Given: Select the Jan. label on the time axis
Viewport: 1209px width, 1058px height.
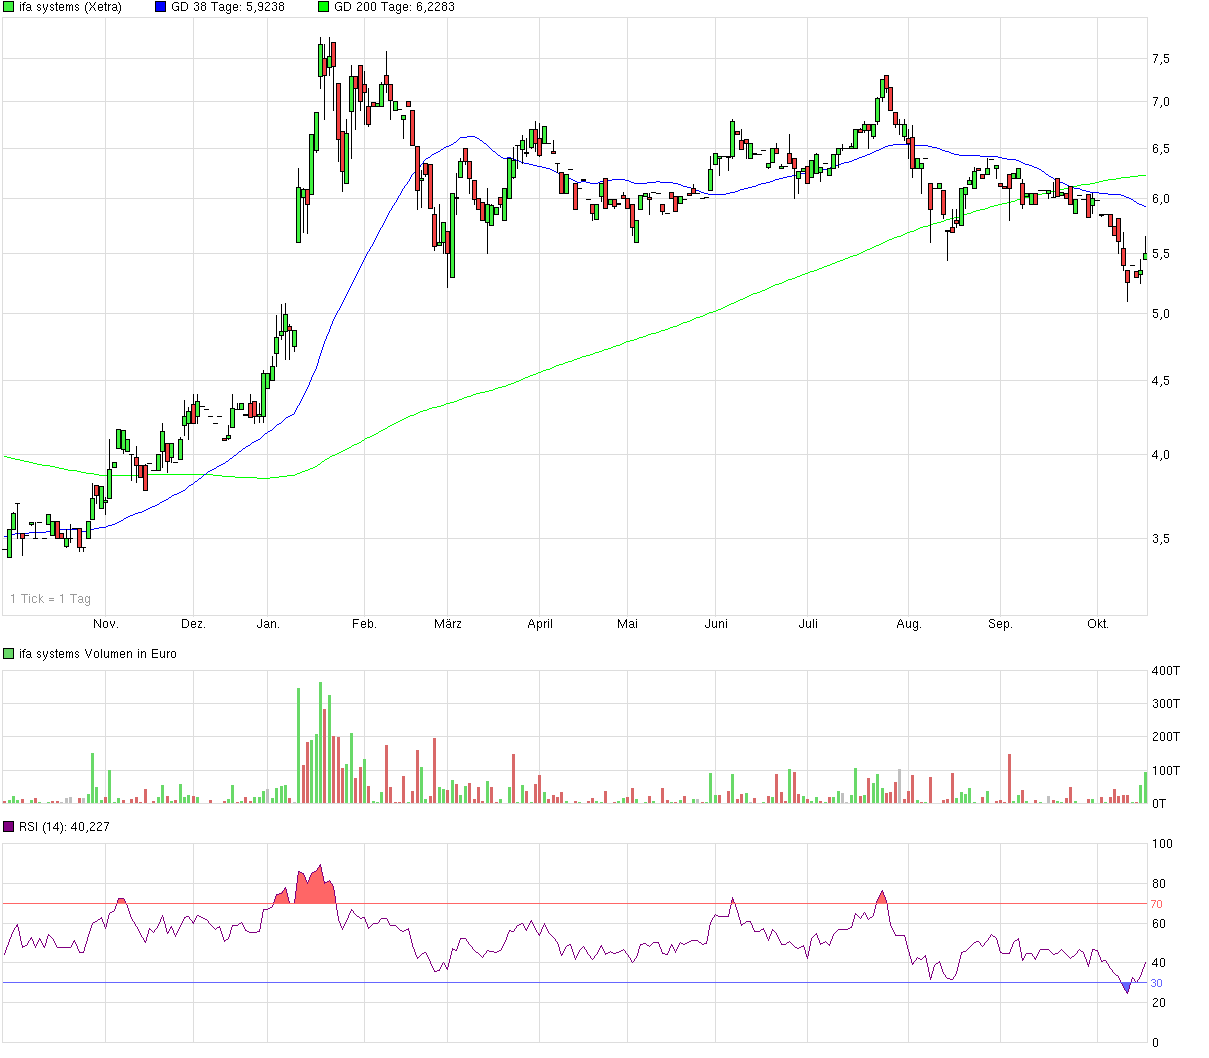Looking at the screenshot, I should (268, 623).
